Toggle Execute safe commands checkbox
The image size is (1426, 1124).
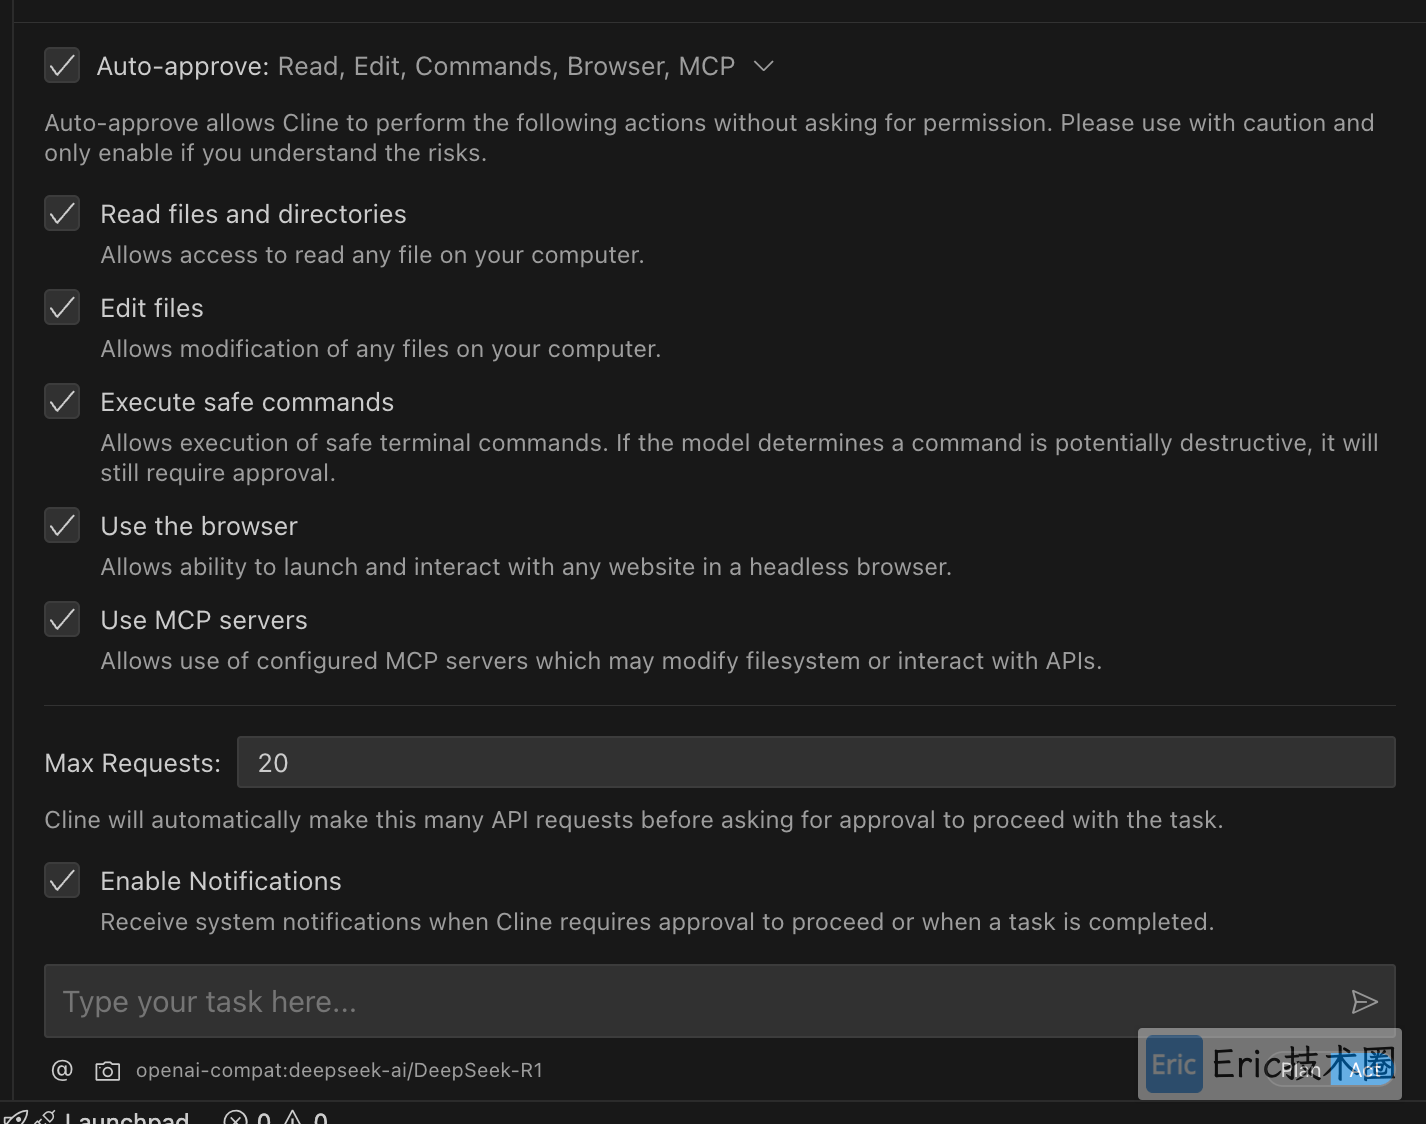(62, 402)
